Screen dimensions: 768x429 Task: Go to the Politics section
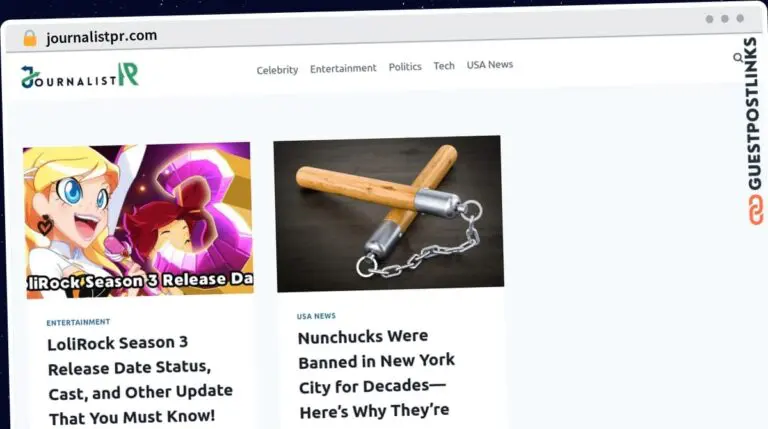point(405,67)
